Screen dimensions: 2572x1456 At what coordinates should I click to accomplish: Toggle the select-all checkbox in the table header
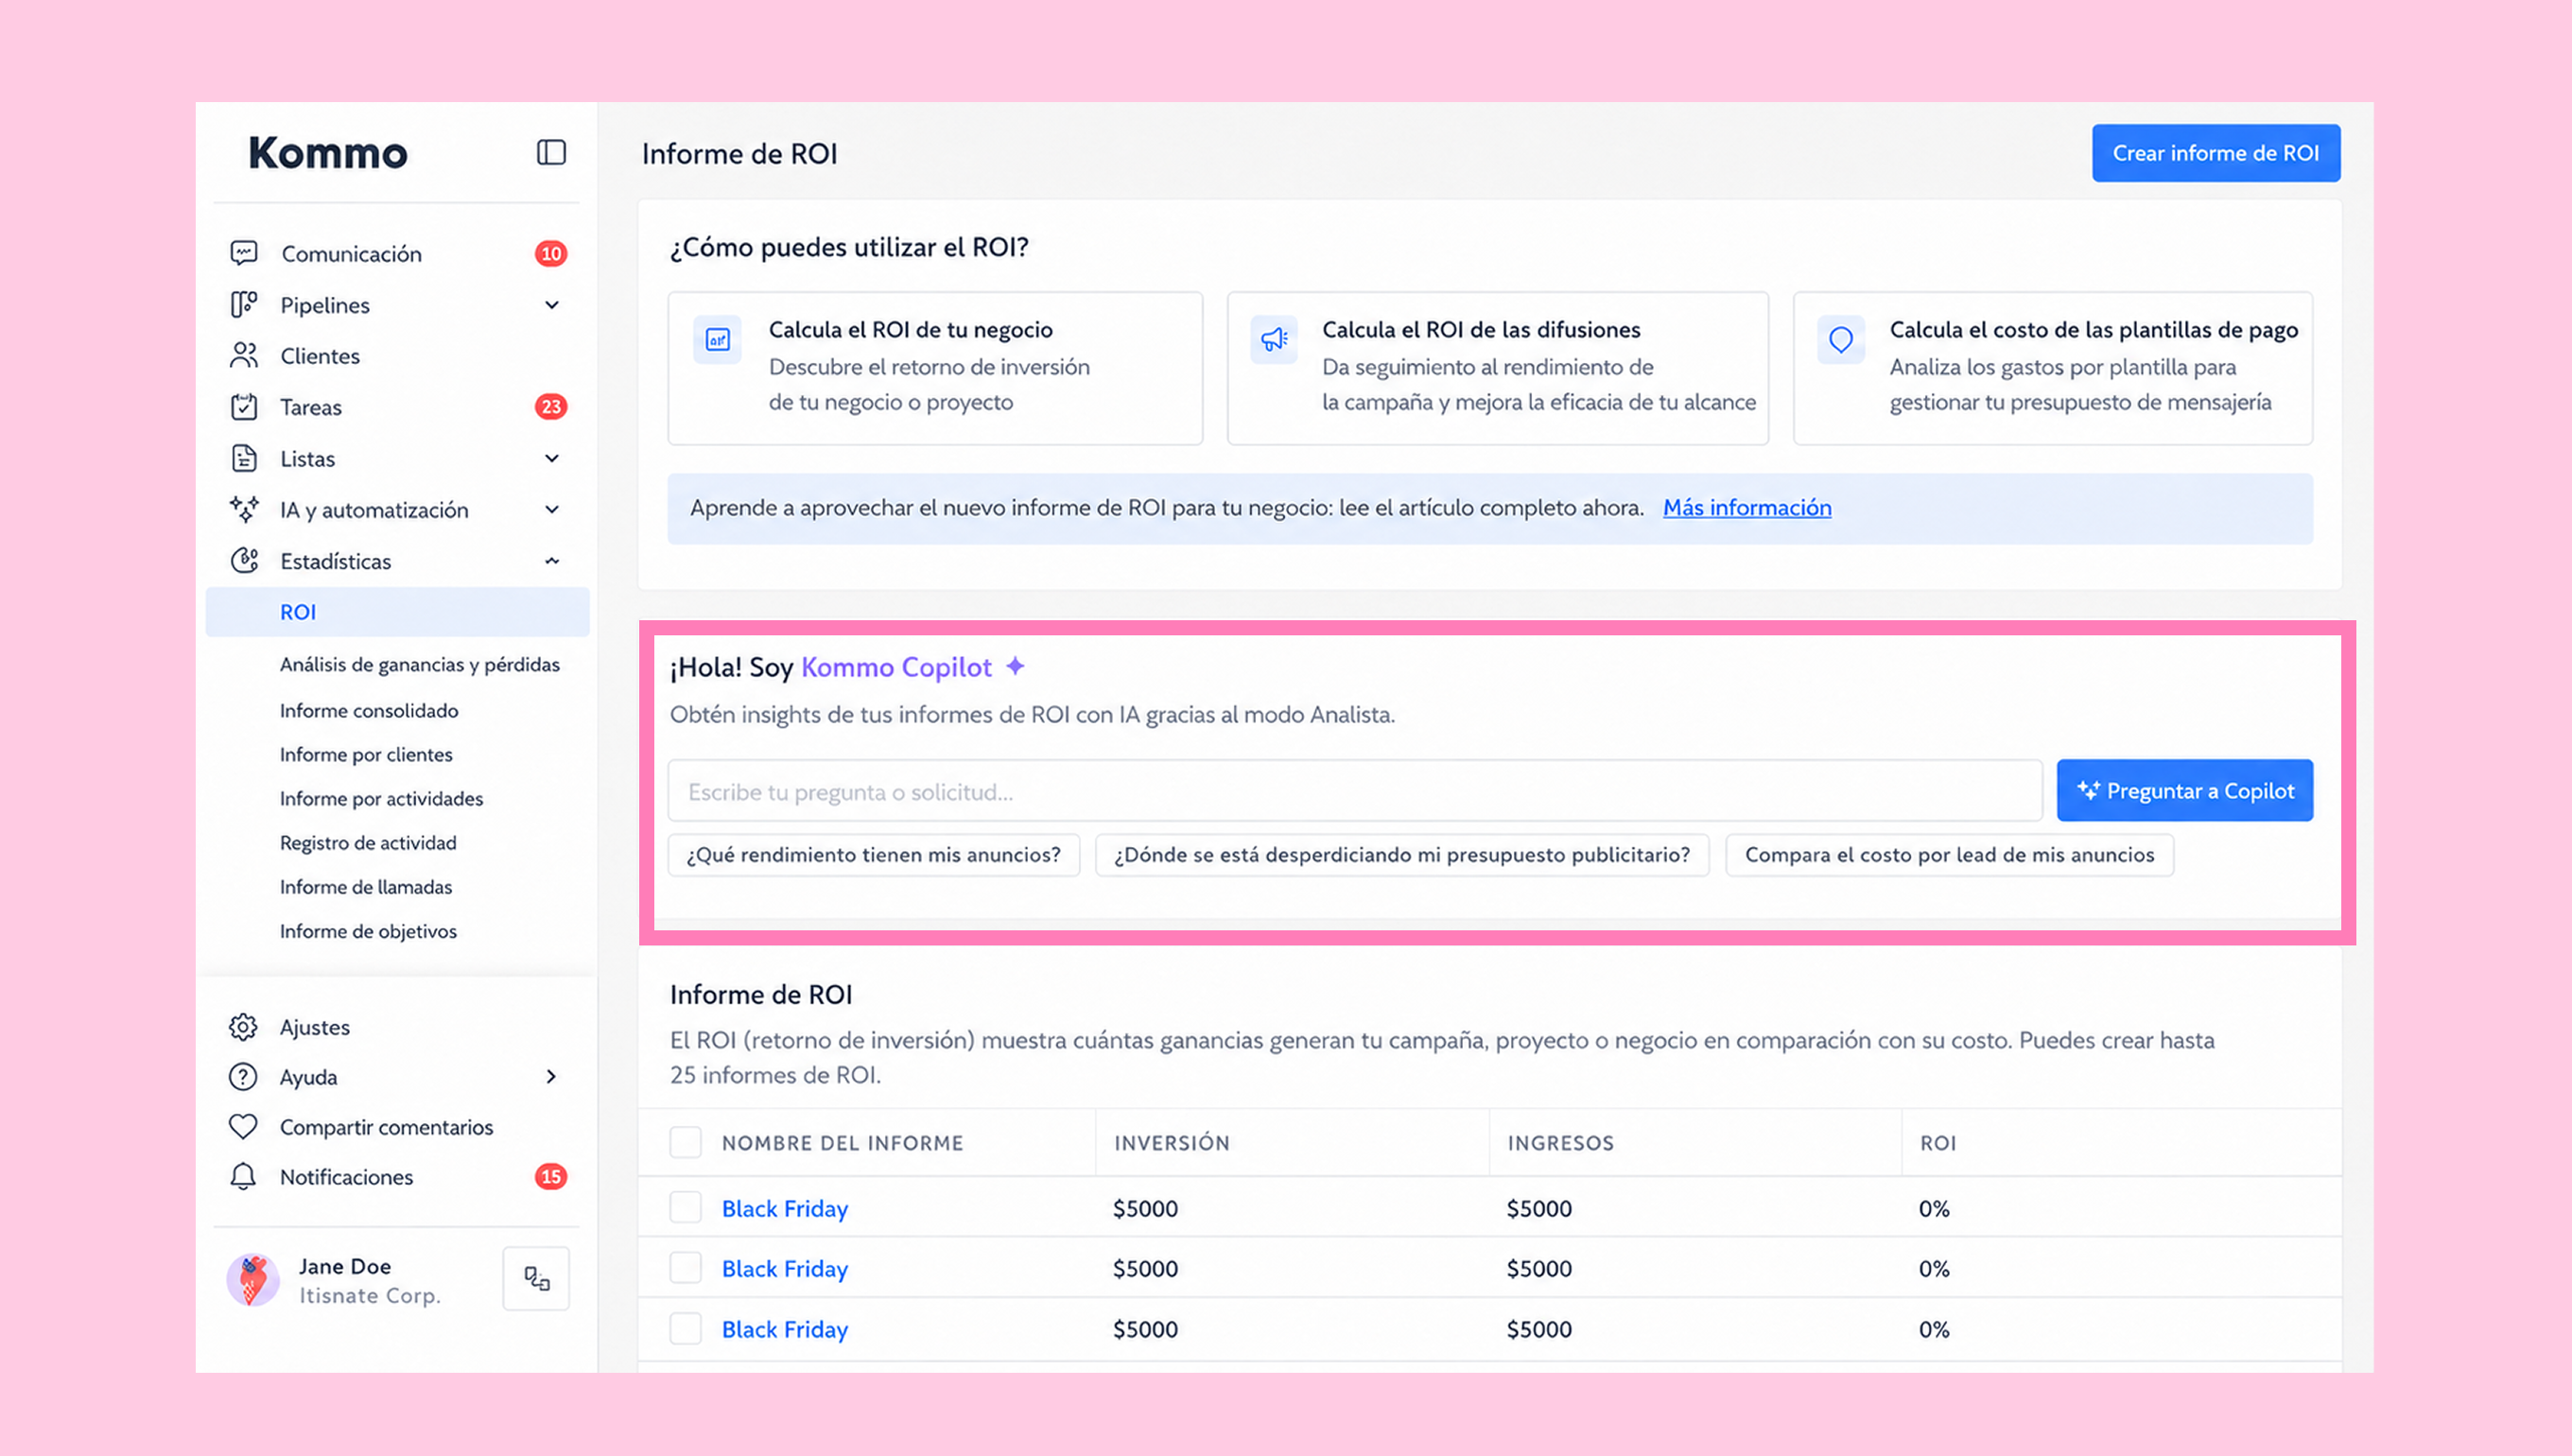point(685,1142)
